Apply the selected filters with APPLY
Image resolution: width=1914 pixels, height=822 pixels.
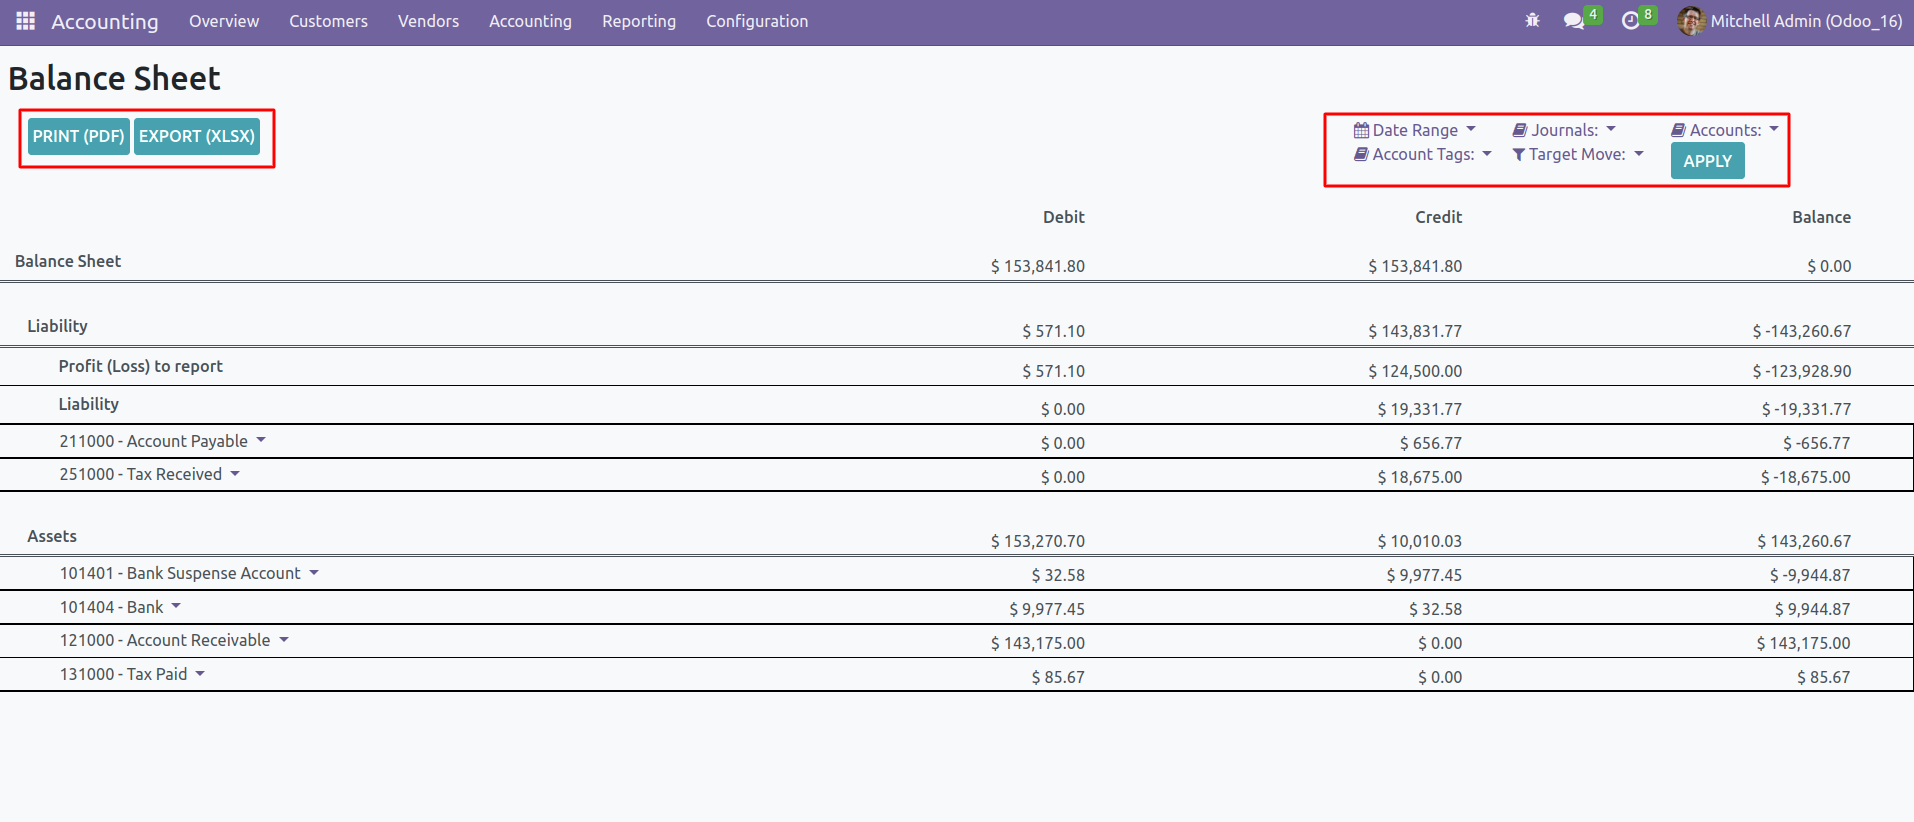click(1707, 161)
